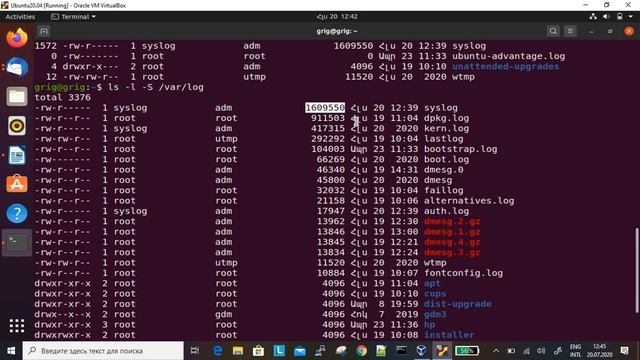The image size is (640, 360).
Task: Open the Windows tray volume icon
Action: pyautogui.click(x=541, y=351)
